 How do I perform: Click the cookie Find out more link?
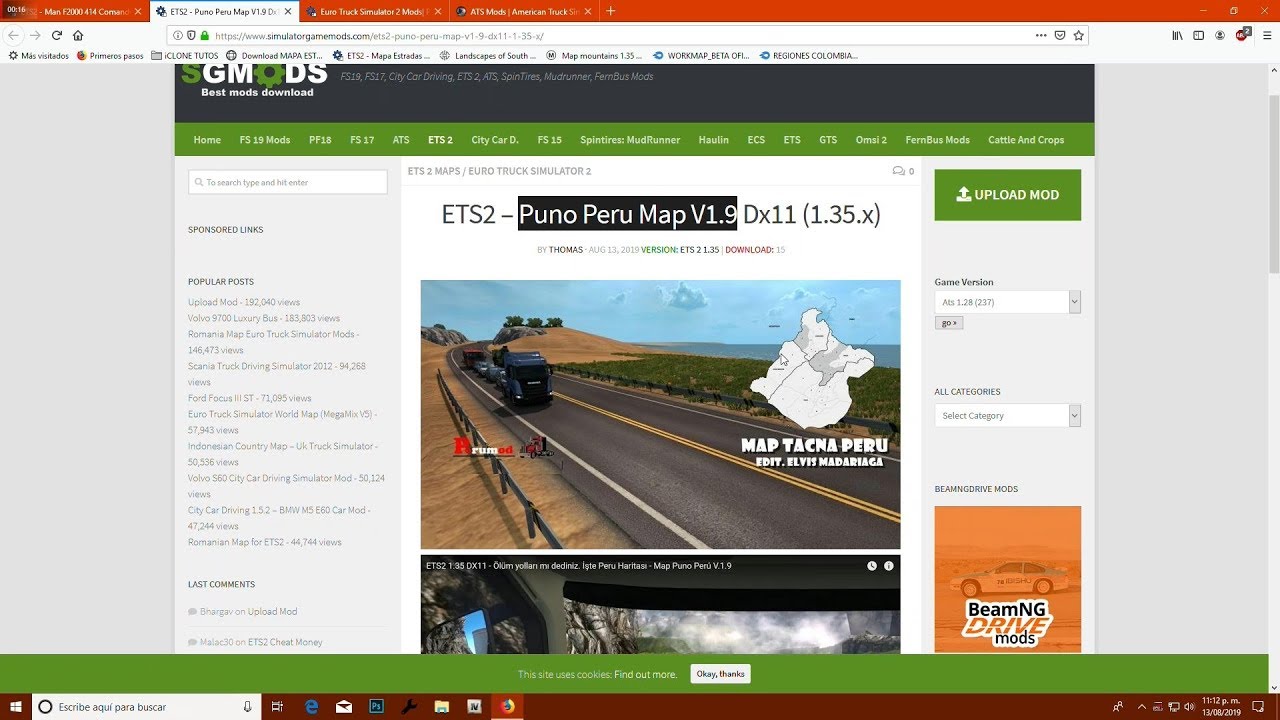tap(645, 674)
